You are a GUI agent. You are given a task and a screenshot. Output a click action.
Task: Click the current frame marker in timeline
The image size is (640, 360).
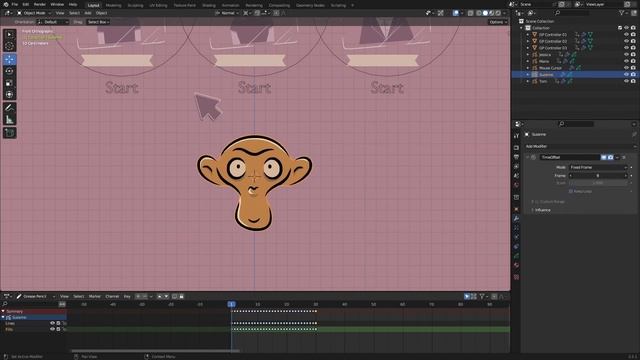(x=231, y=304)
